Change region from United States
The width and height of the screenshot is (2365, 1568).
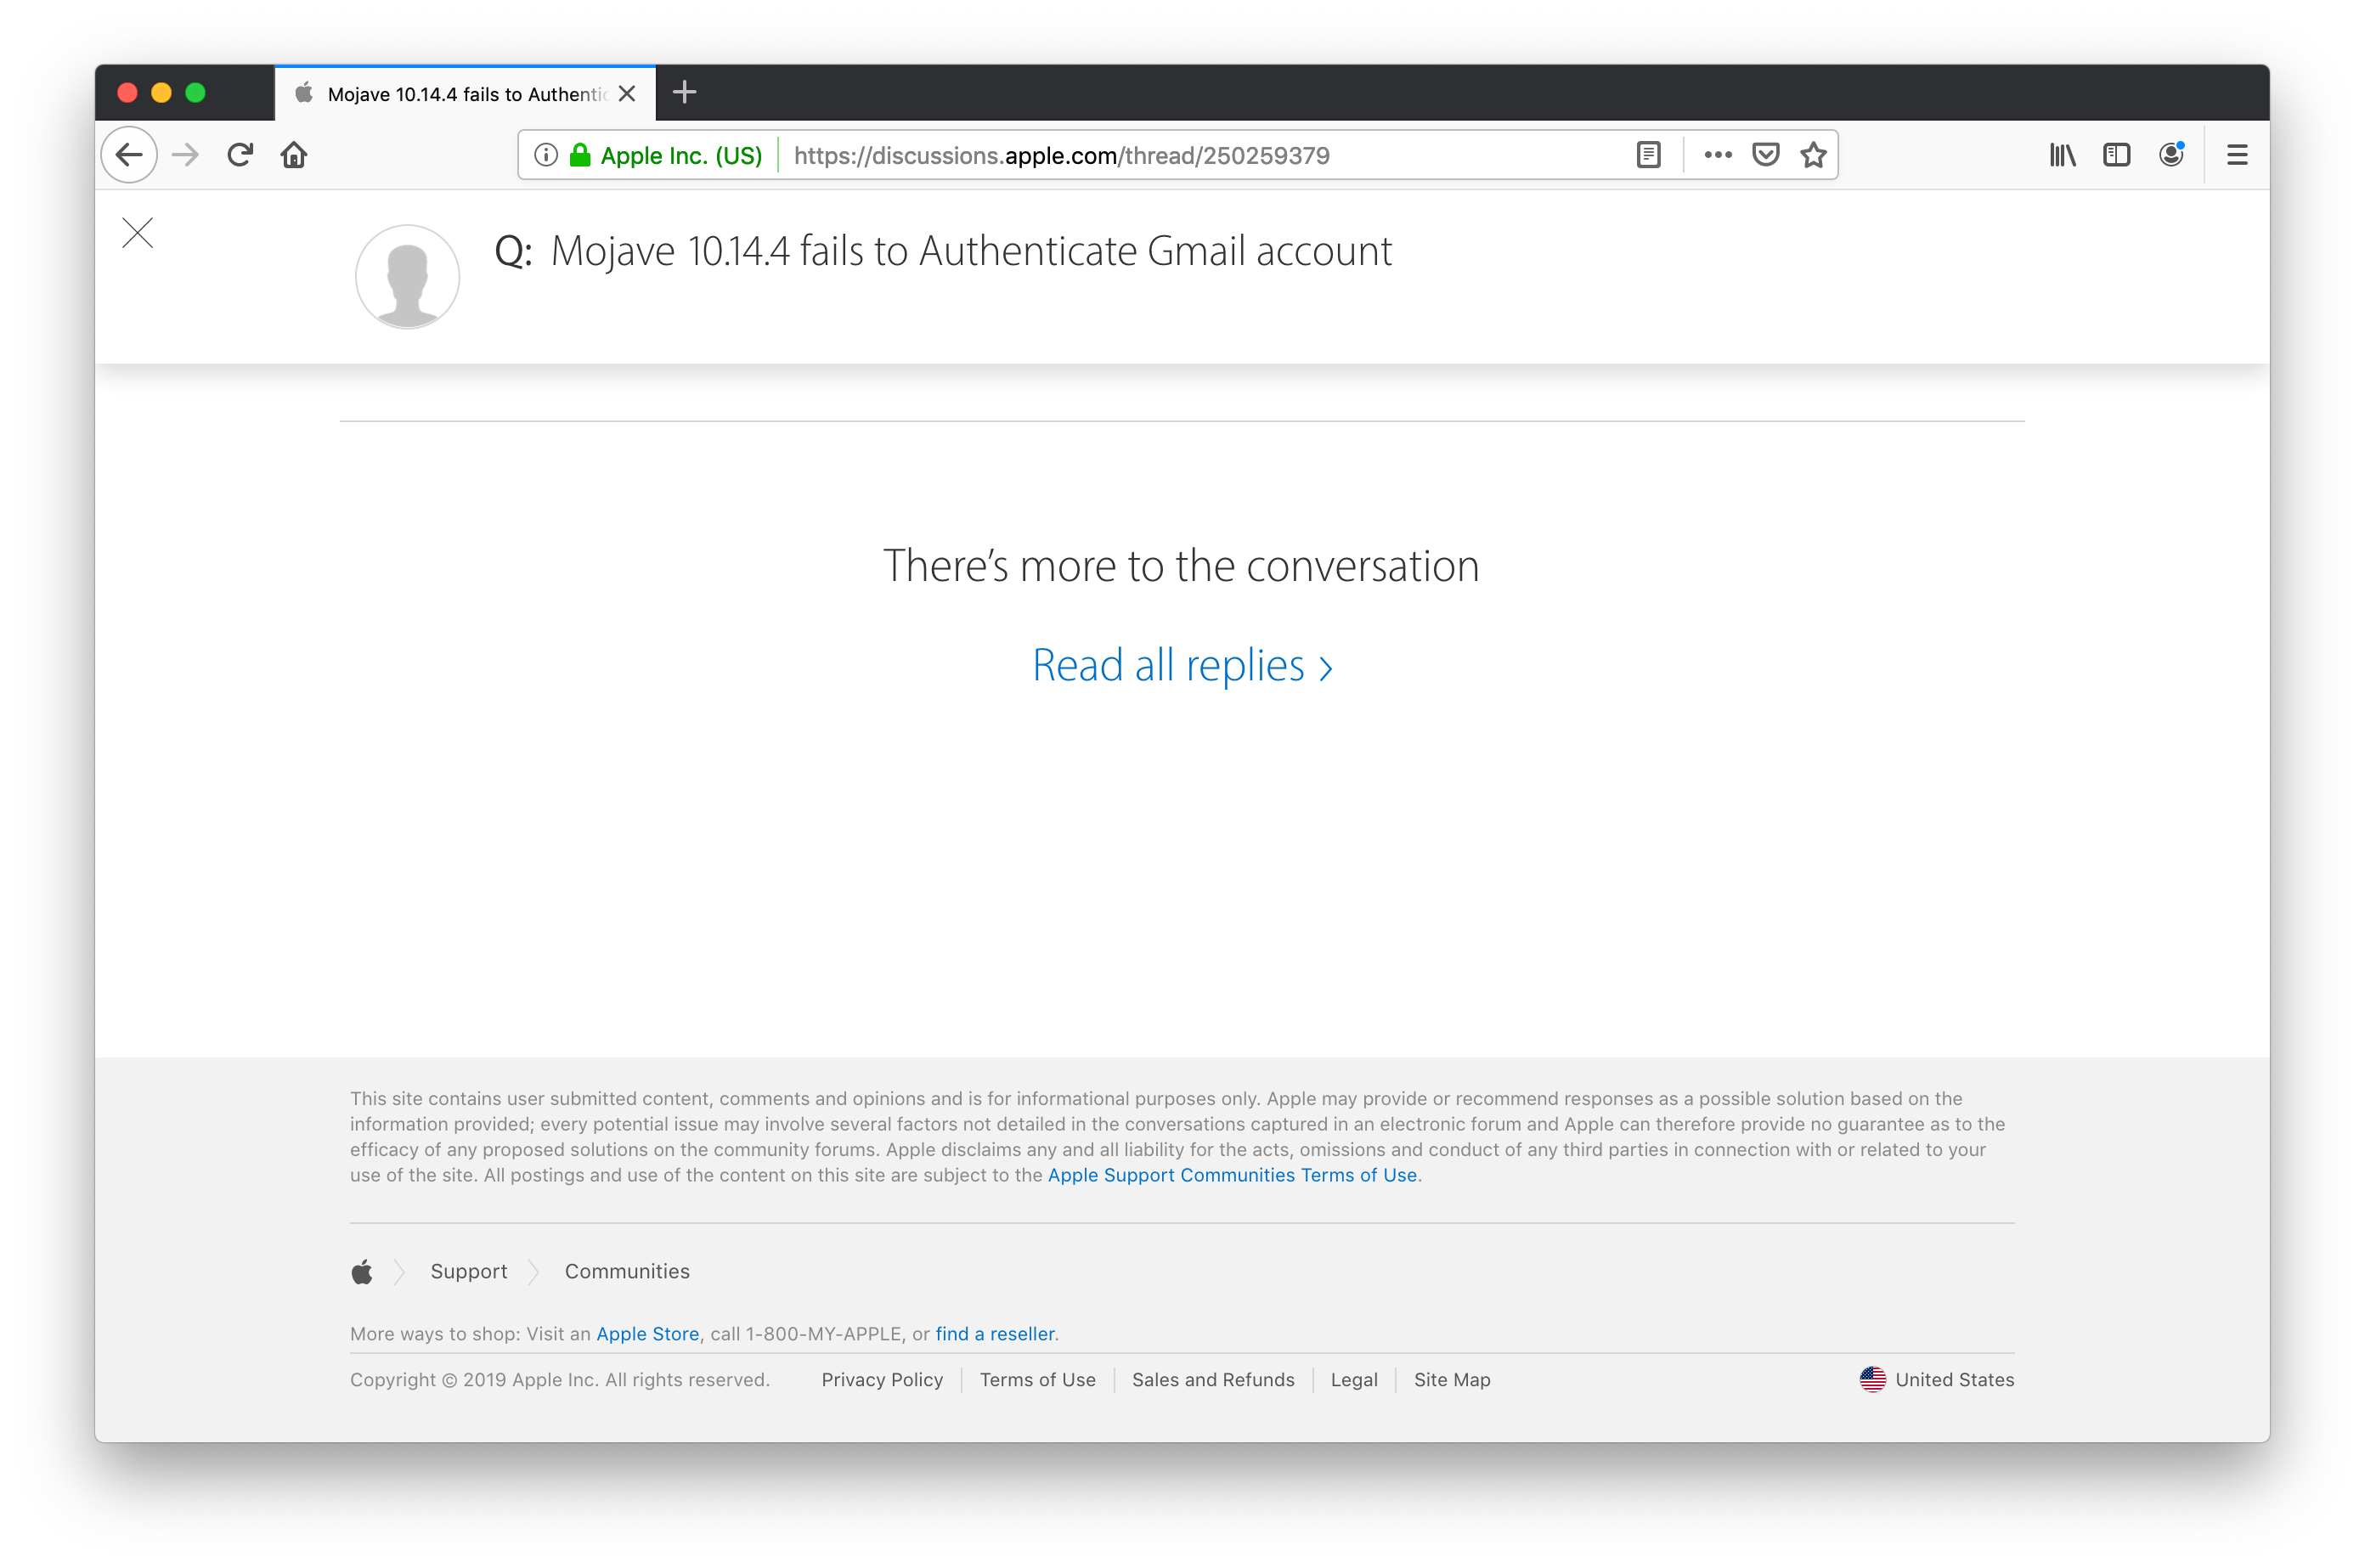click(1936, 1379)
